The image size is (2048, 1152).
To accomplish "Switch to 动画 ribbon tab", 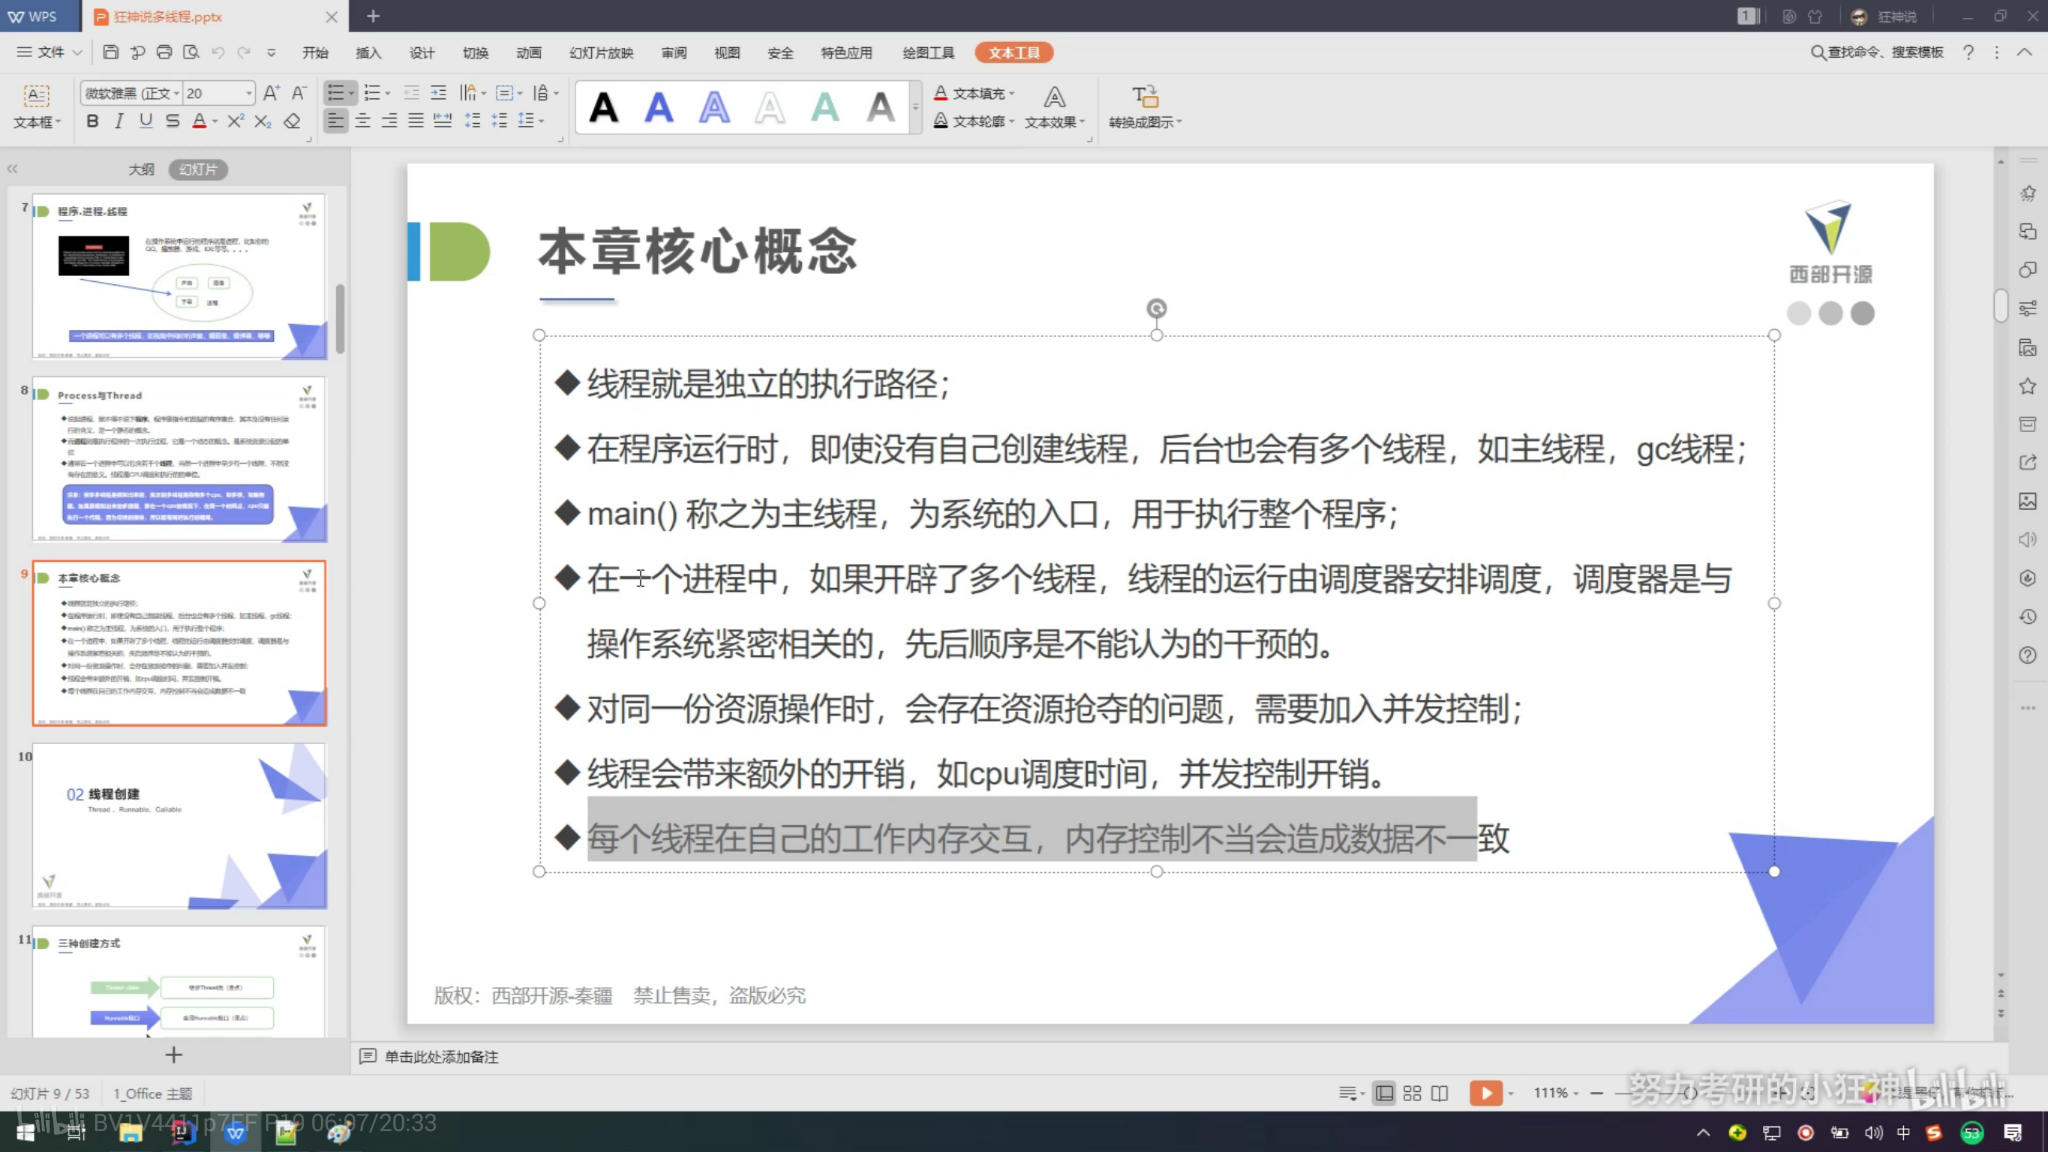I will pos(529,52).
